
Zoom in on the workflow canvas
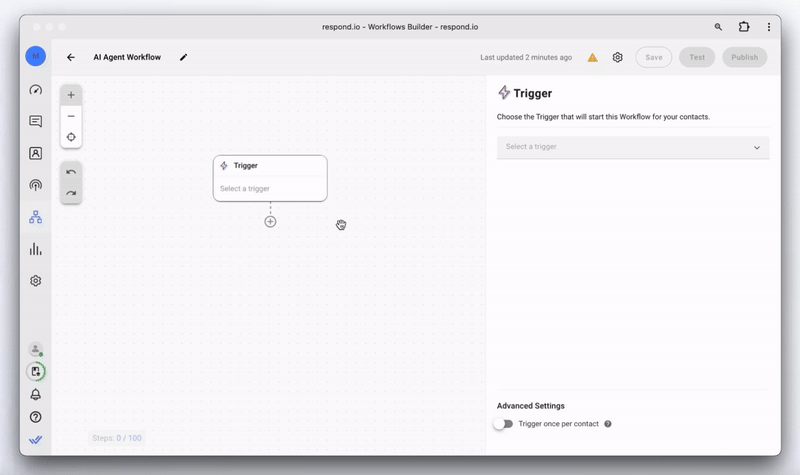point(71,95)
